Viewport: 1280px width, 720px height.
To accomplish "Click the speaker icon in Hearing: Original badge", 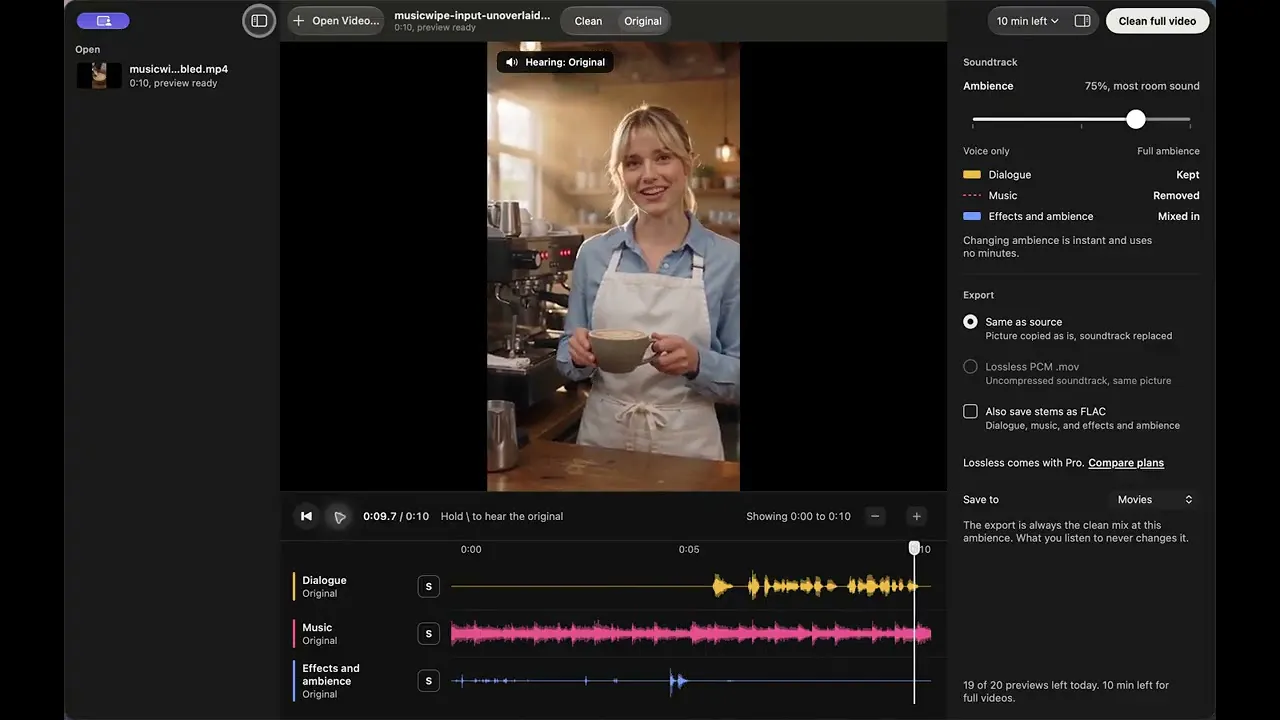I will click(x=512, y=62).
